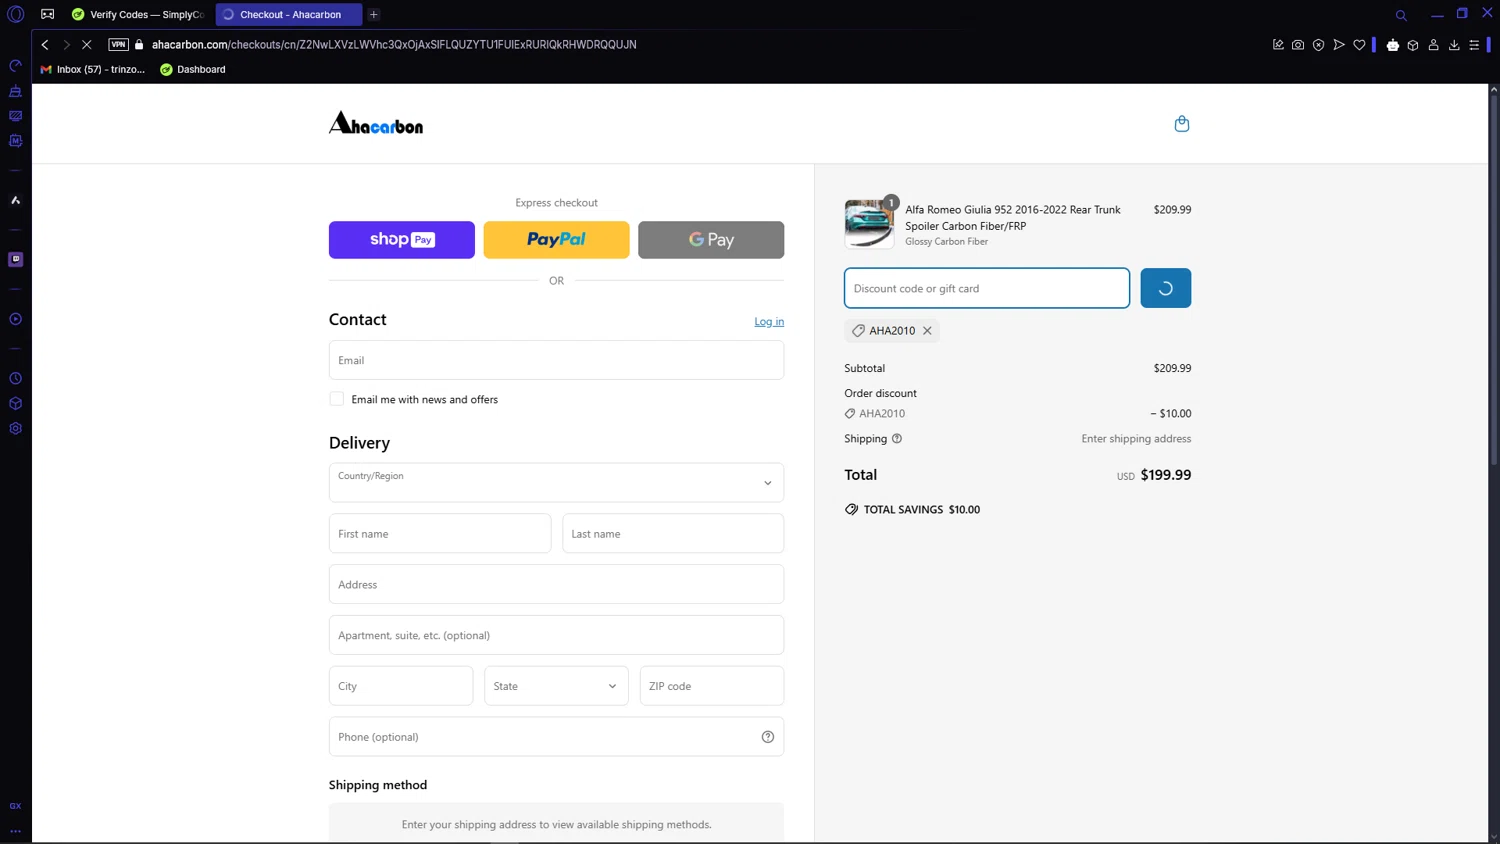Click the Log in link
The height and width of the screenshot is (844, 1500).
click(769, 322)
